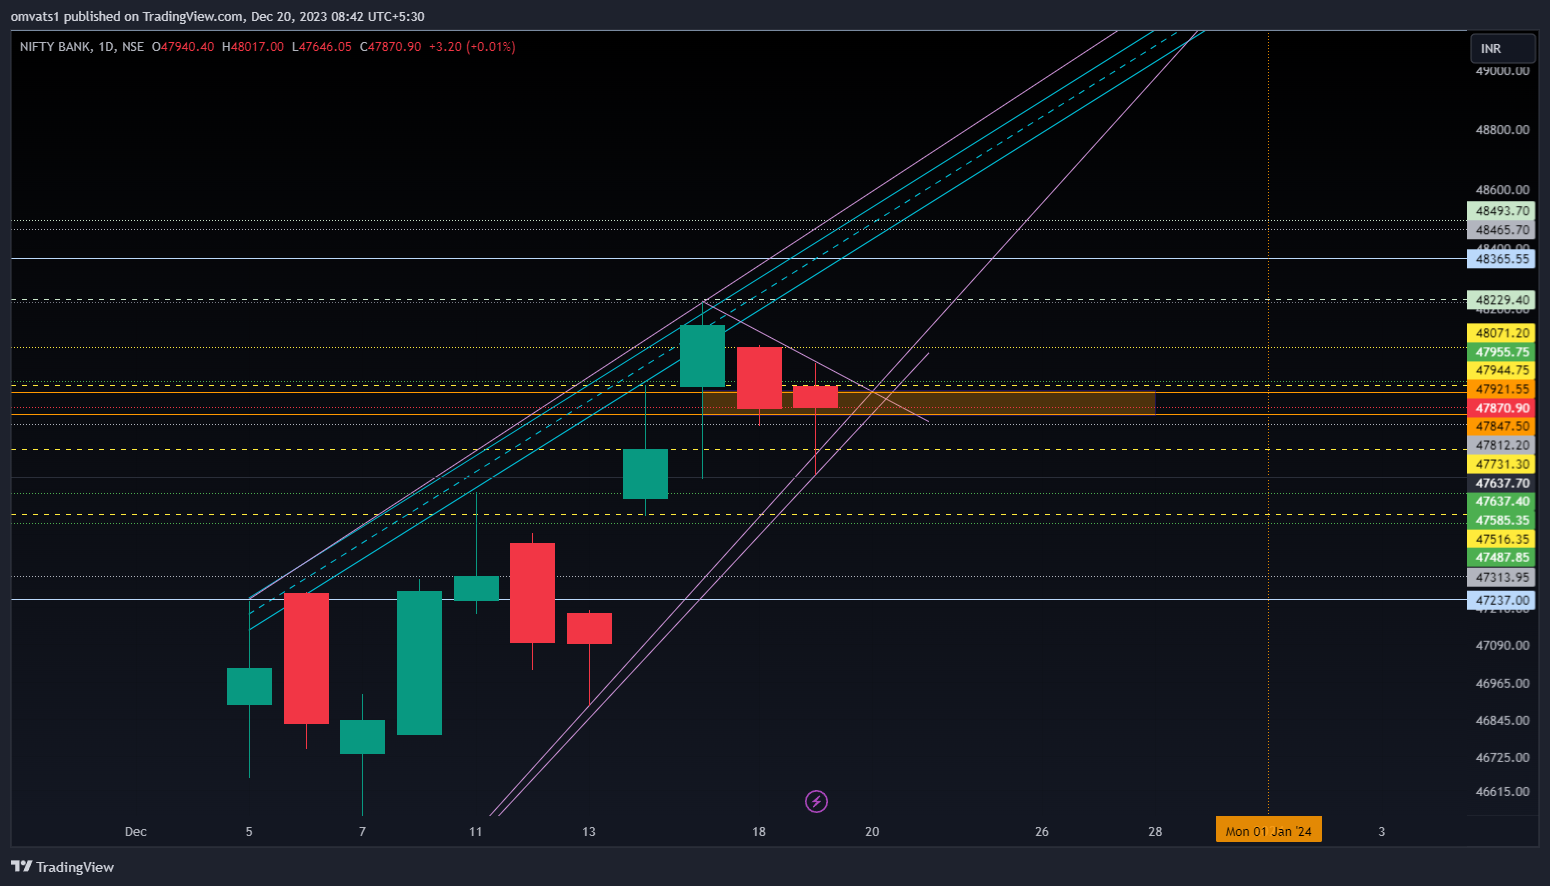Click the green 47487.85 price label
Viewport: 1550px width, 886px height.
(x=1502, y=557)
